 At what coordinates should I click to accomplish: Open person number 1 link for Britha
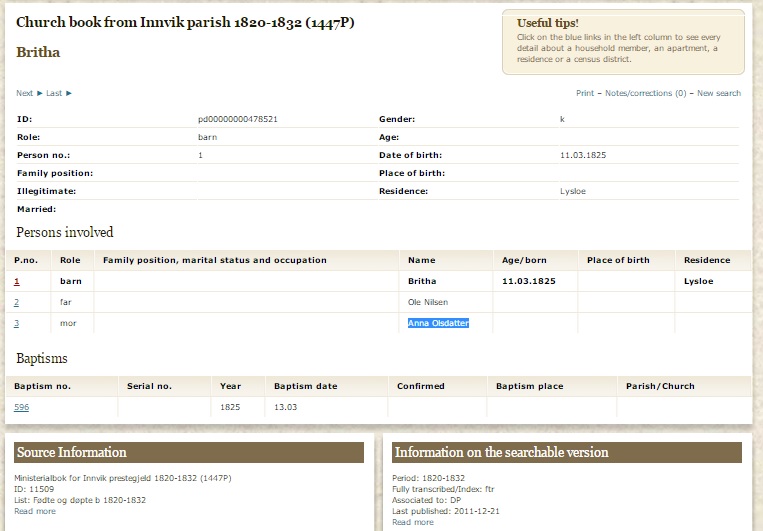(x=16, y=282)
